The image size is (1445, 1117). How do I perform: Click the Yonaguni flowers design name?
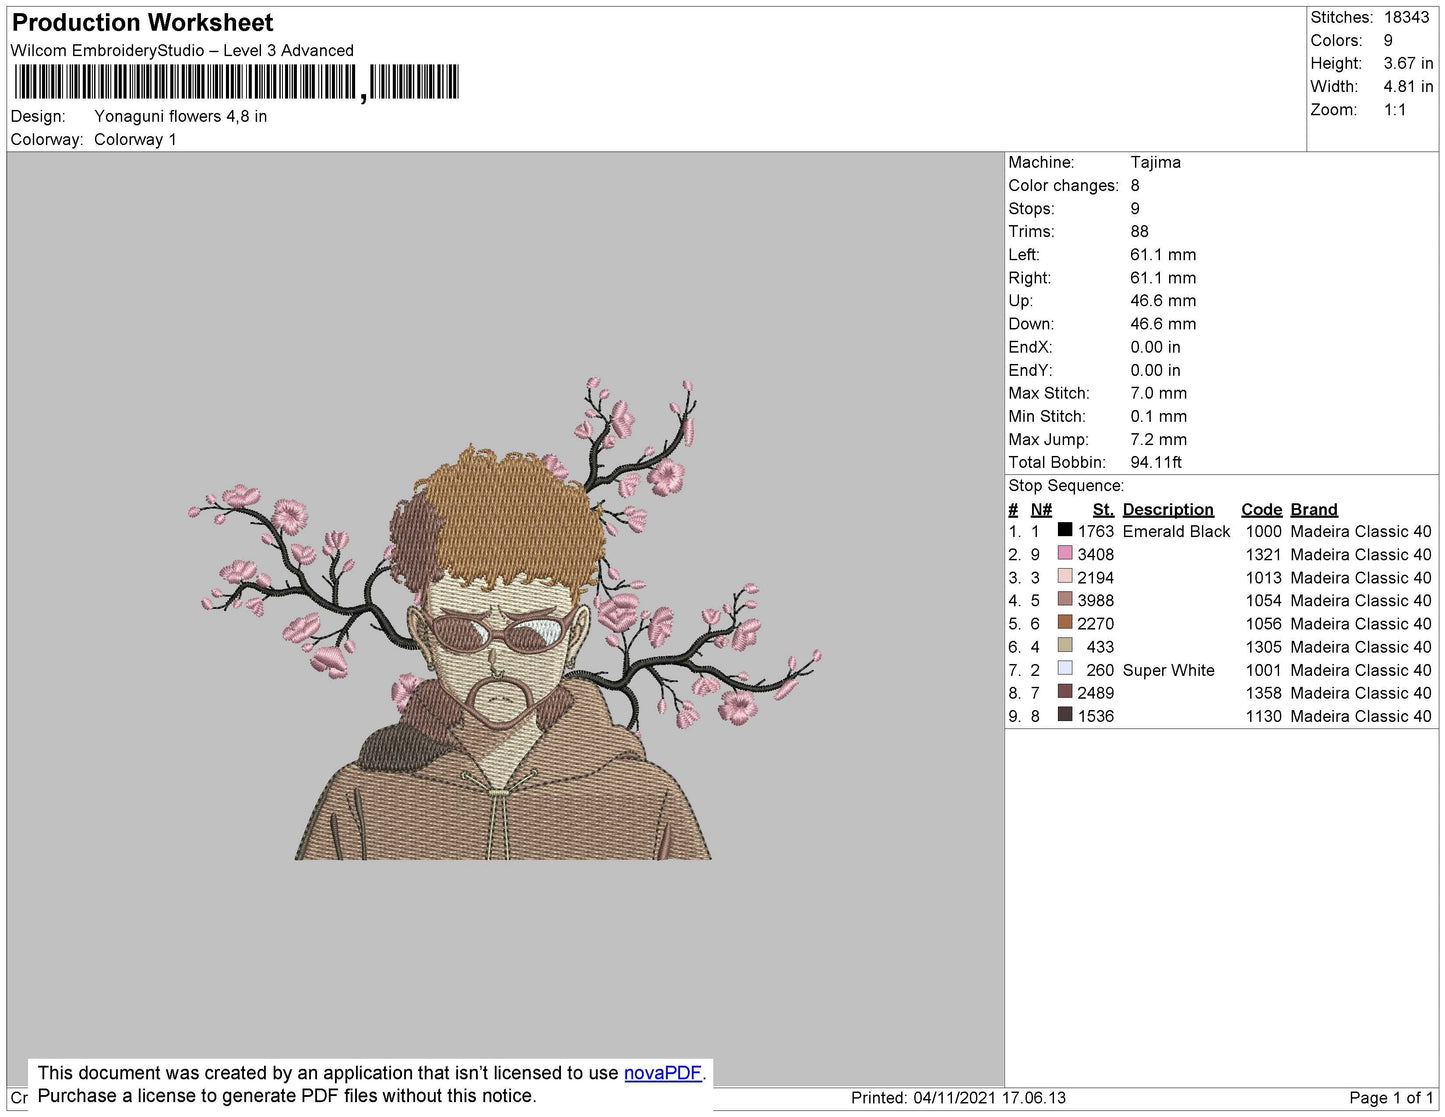click(x=181, y=116)
